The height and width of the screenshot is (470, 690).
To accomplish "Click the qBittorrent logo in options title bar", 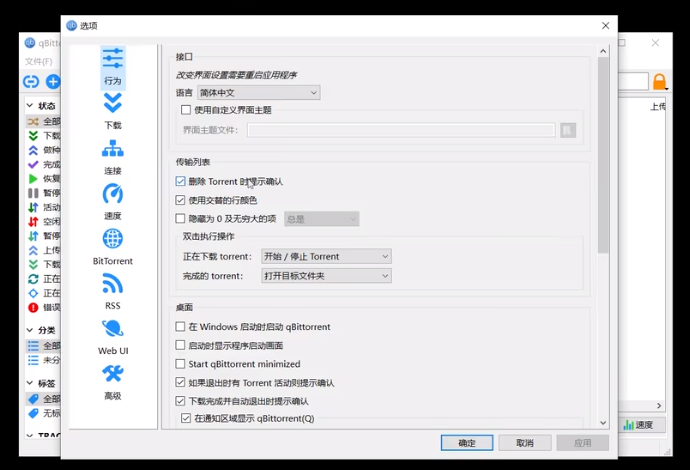I will (71, 26).
